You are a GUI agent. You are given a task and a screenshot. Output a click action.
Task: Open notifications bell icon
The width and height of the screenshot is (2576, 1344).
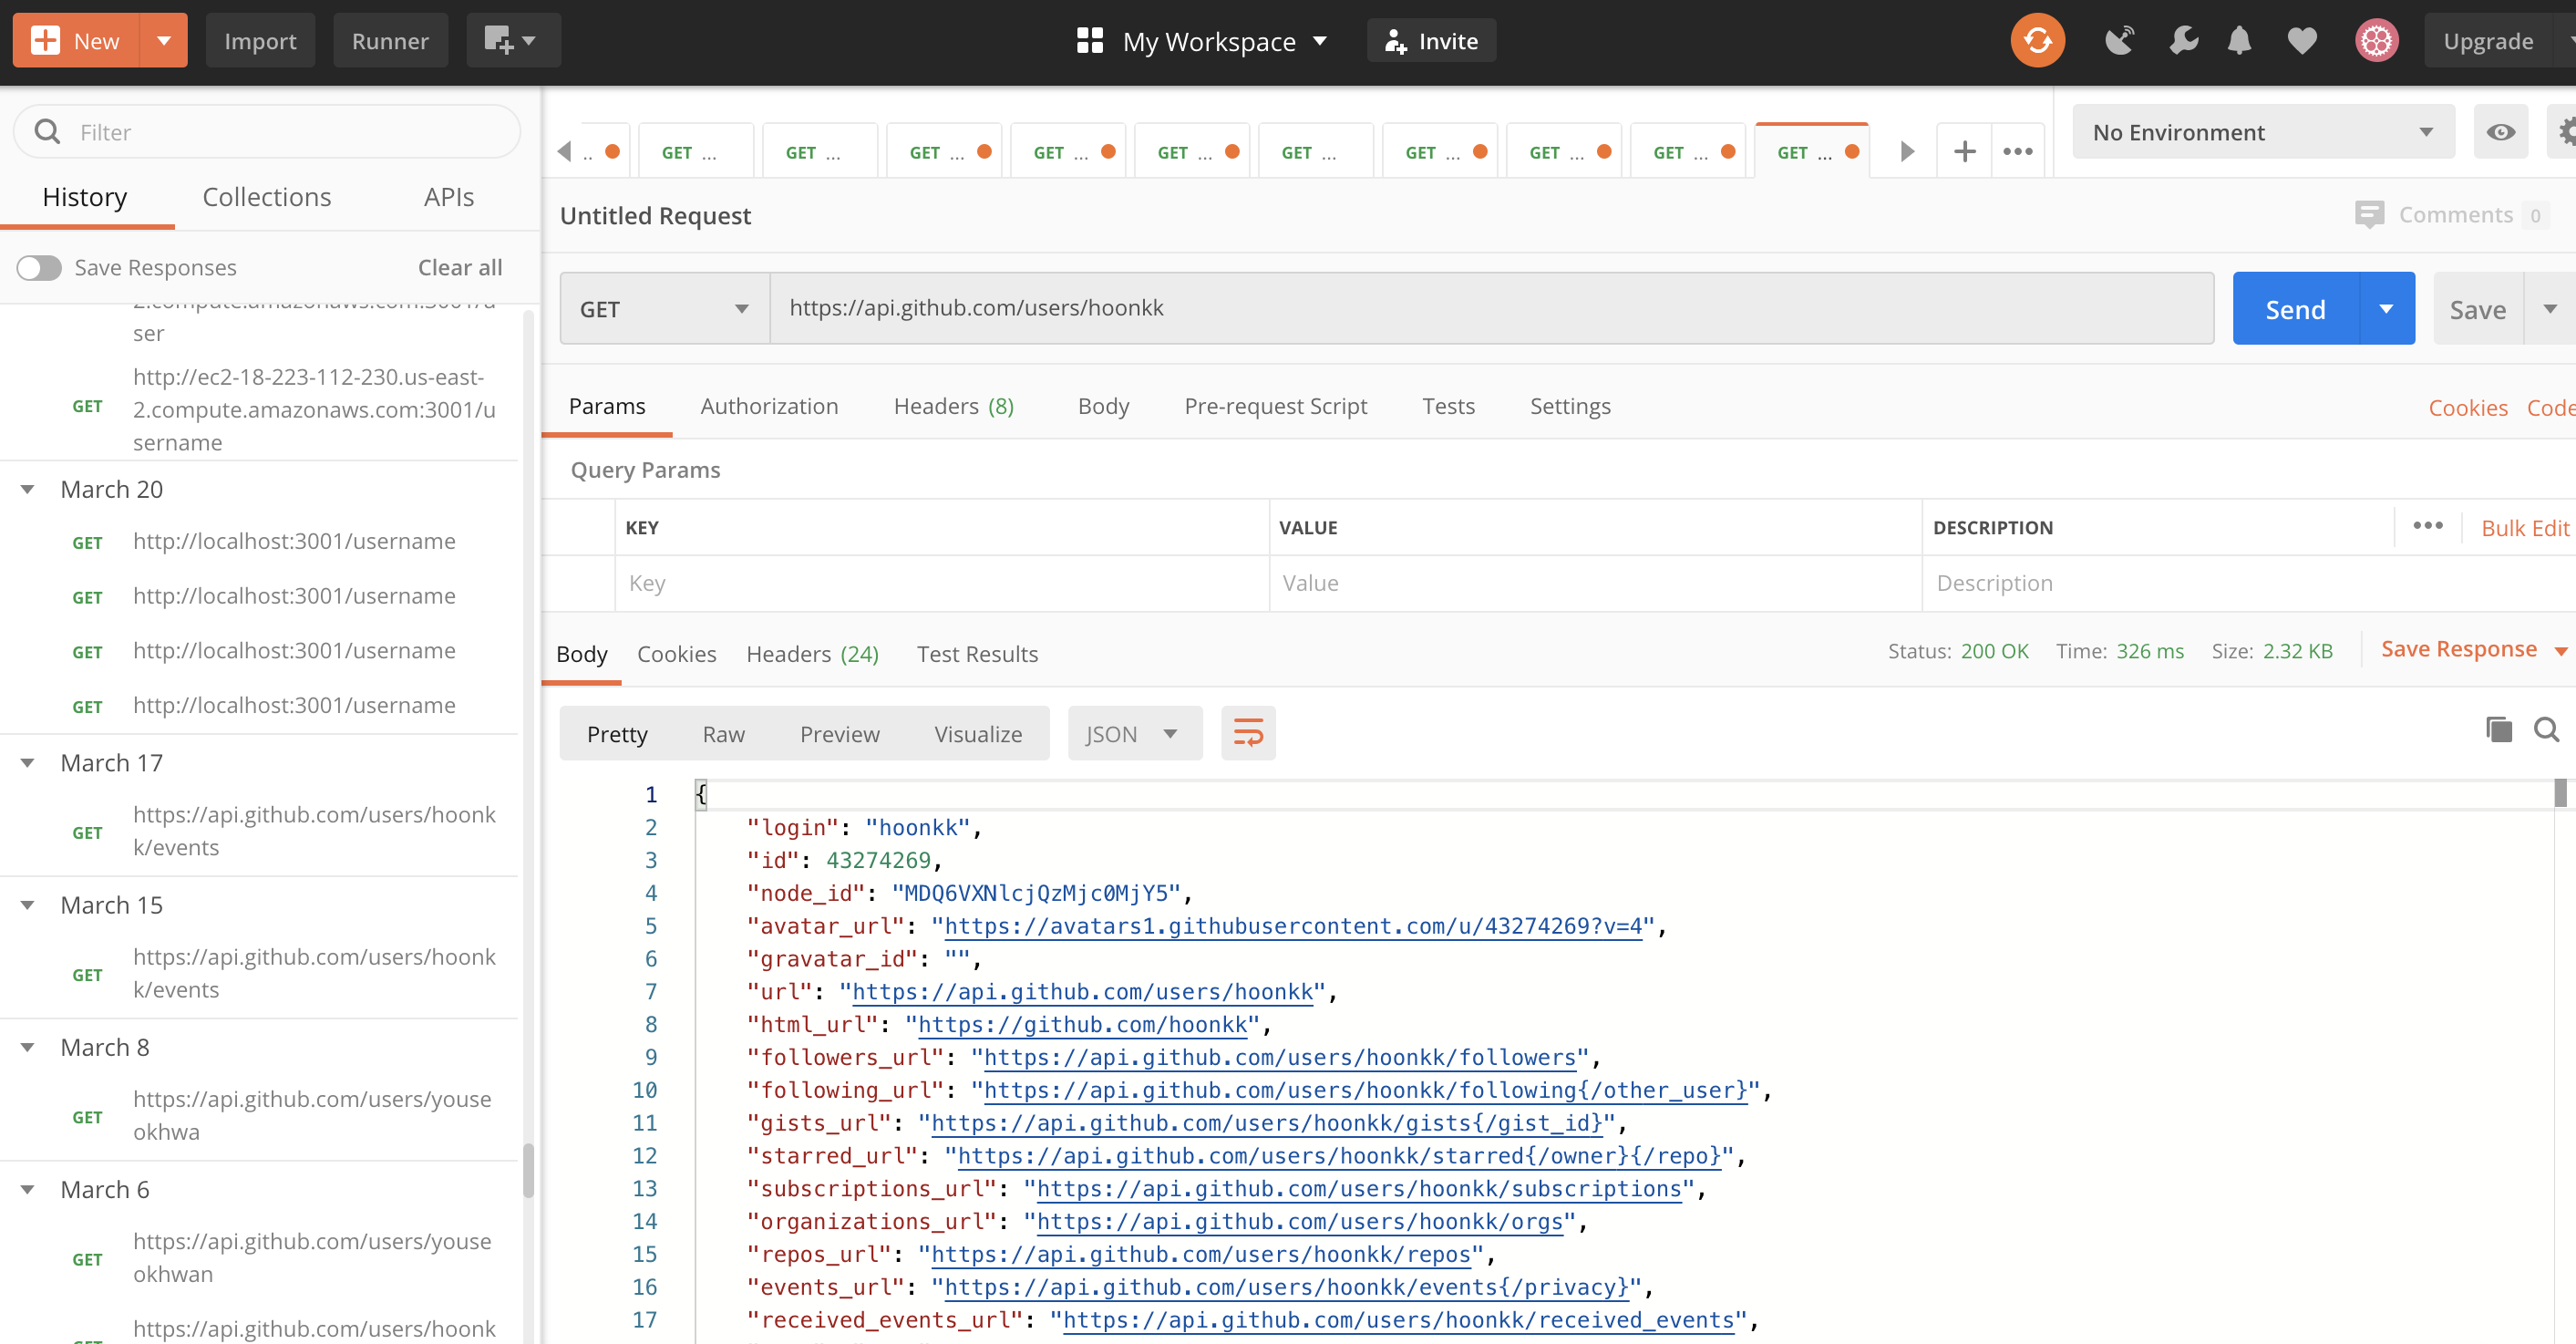pos(2239,41)
